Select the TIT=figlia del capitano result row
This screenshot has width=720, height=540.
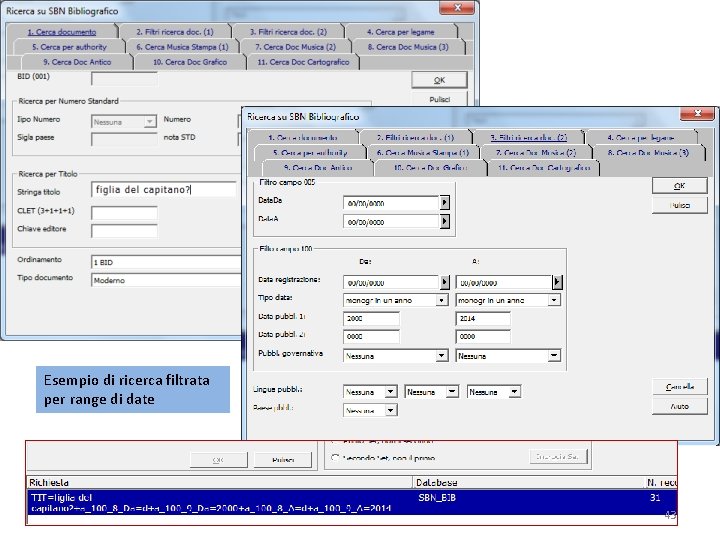[x=352, y=503]
